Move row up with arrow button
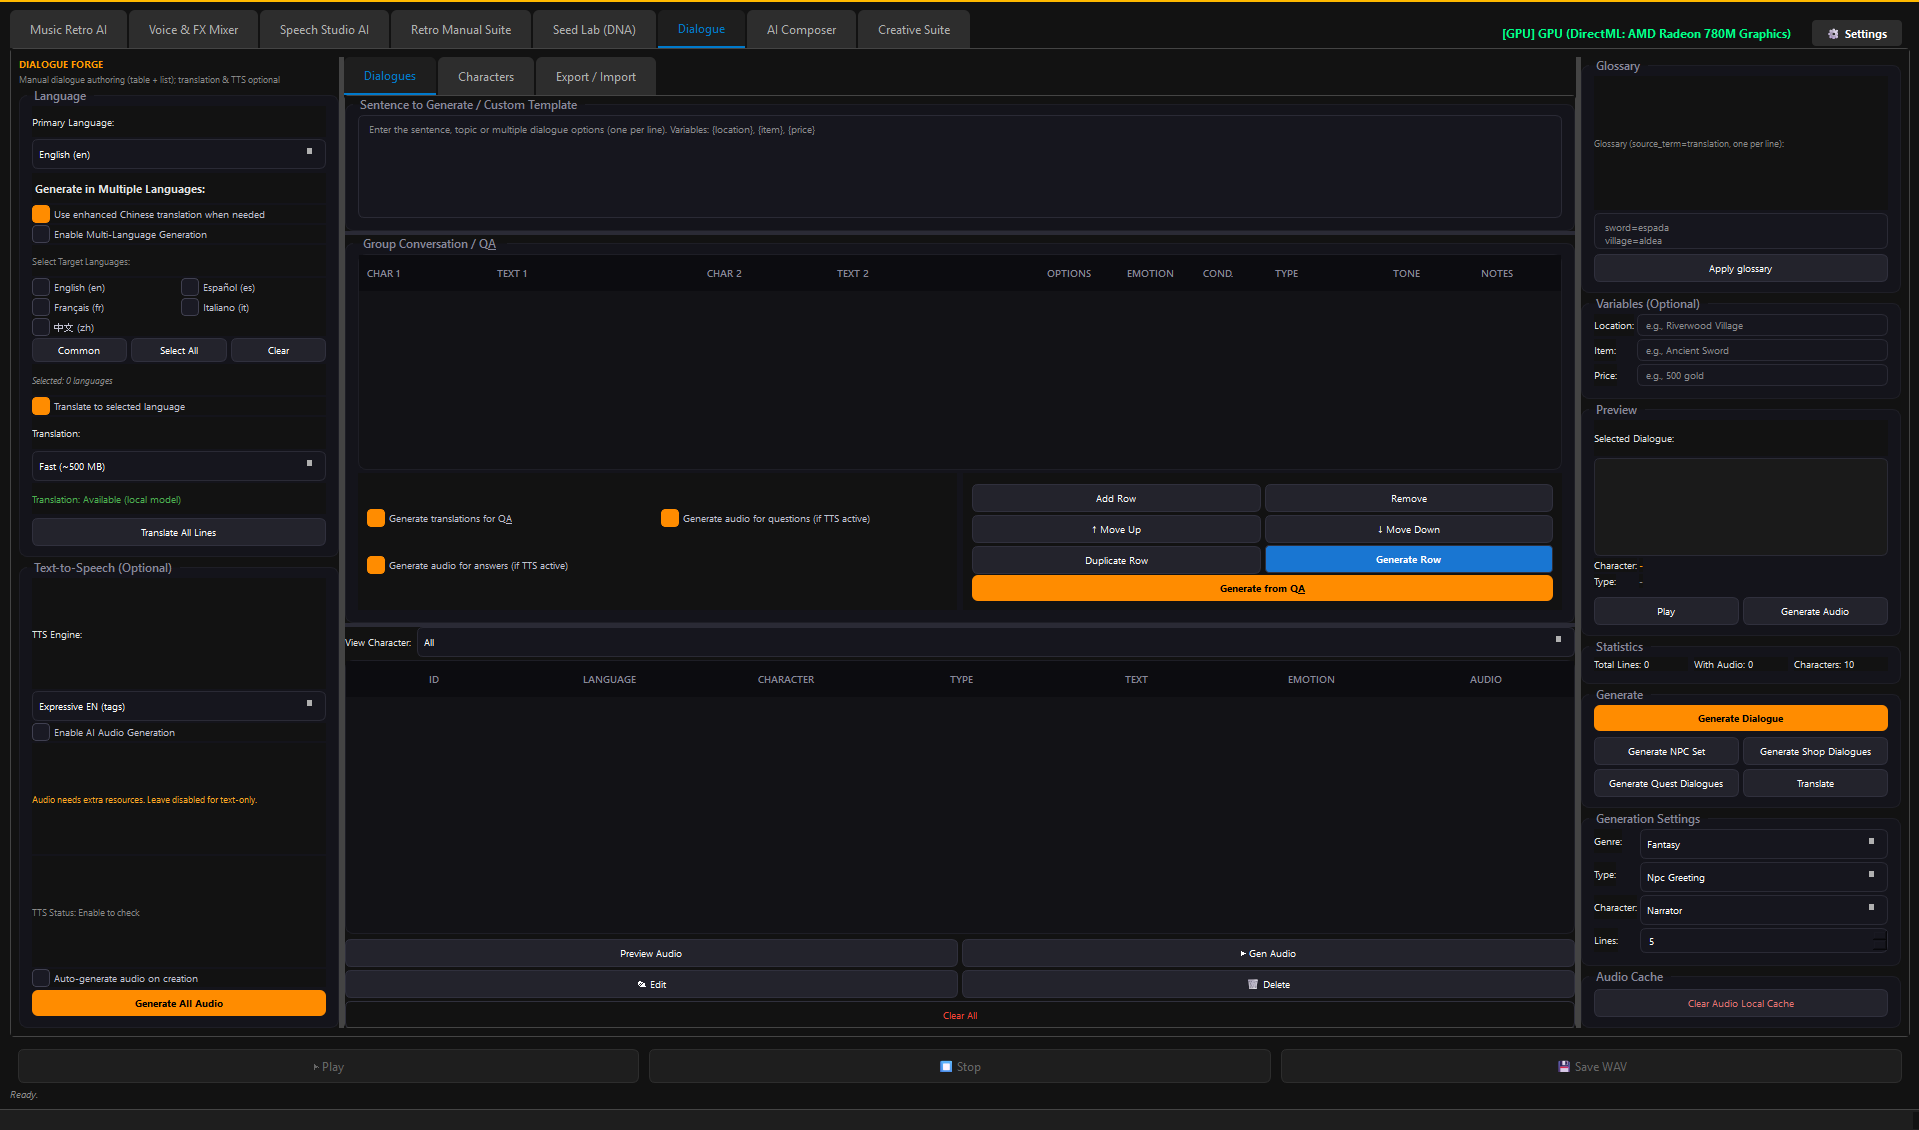 (x=1116, y=529)
